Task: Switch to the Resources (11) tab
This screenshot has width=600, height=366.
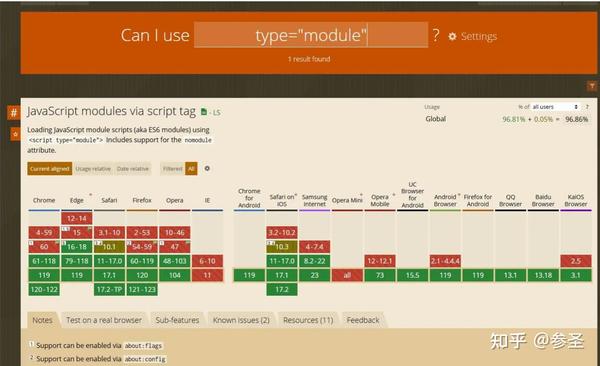Action: click(x=308, y=320)
